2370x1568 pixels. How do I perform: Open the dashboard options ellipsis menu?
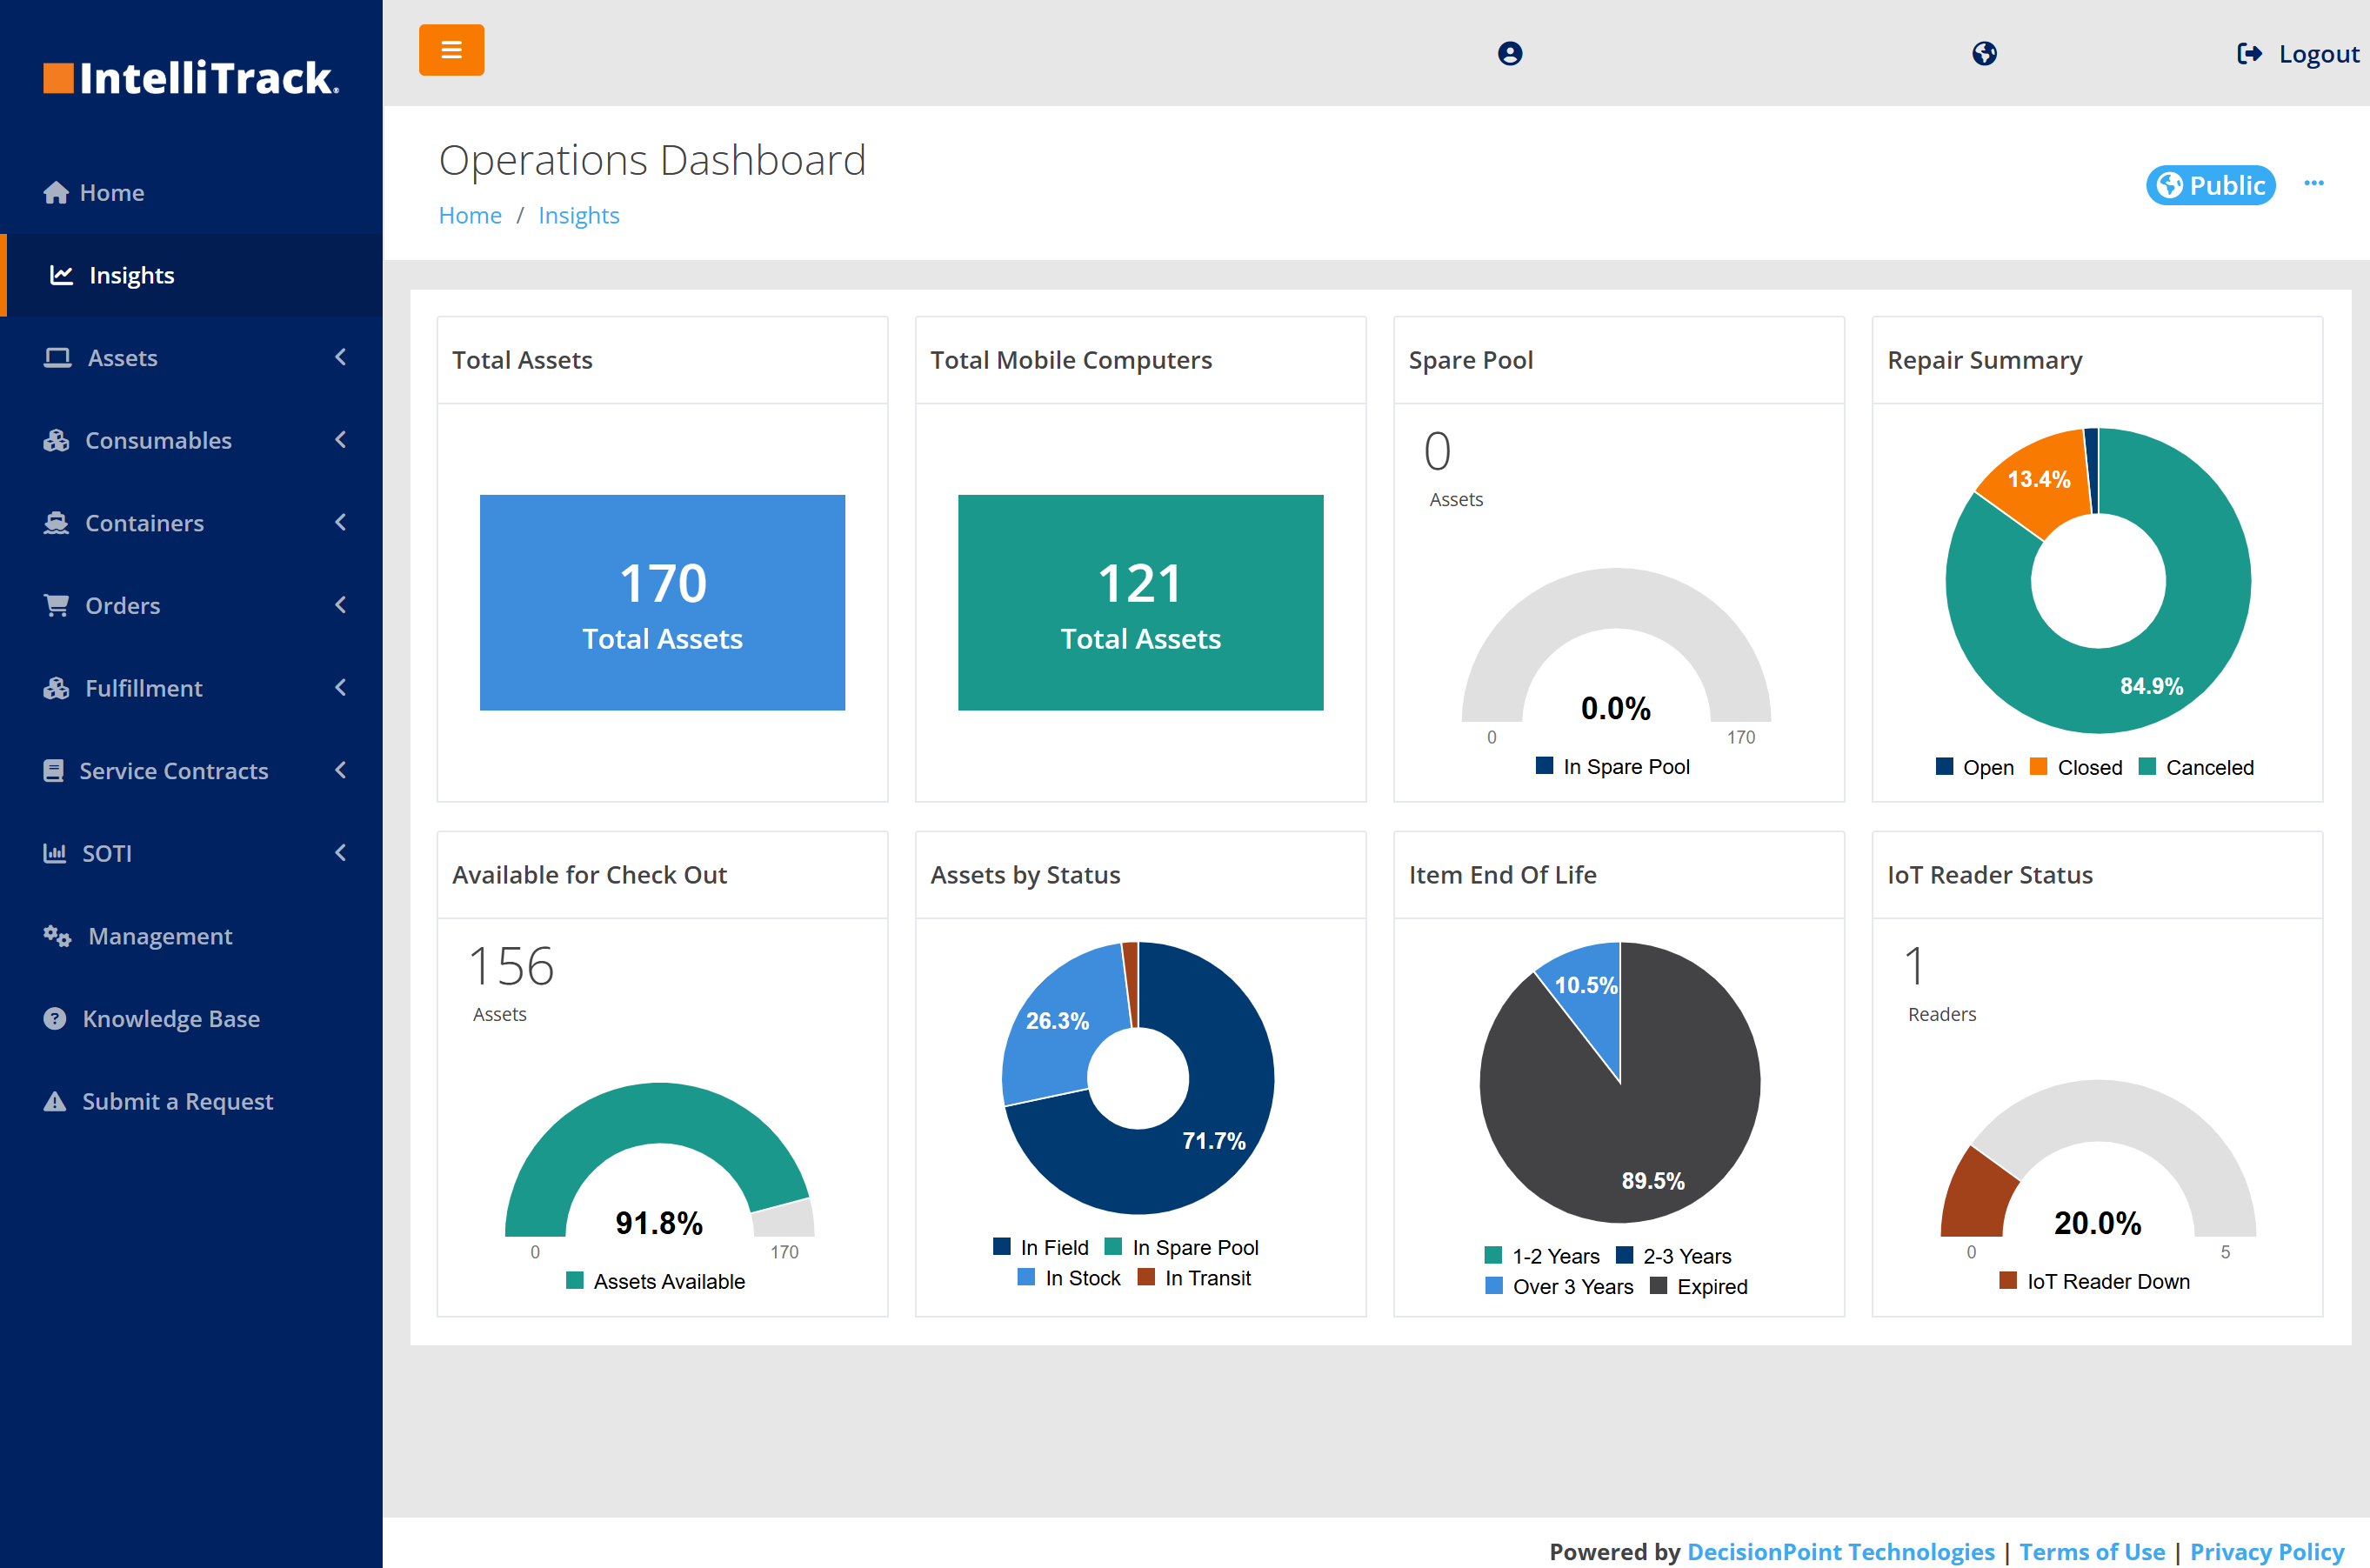coord(2315,183)
